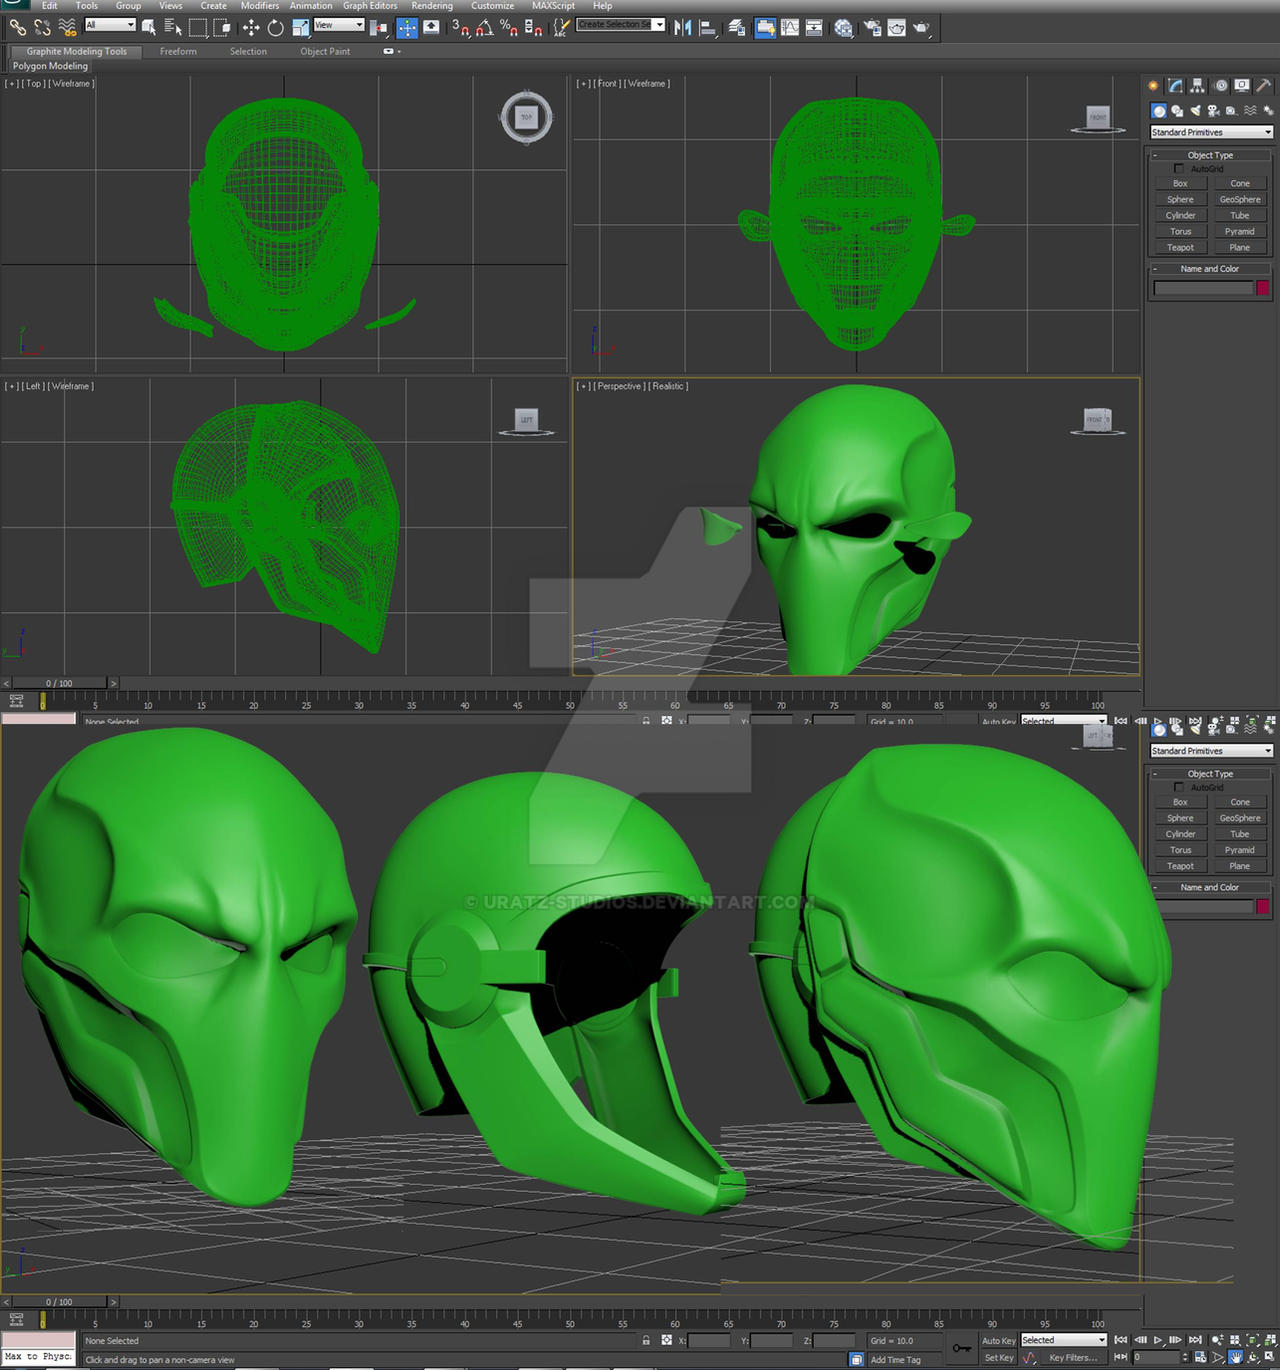Activate the Select and Uniform Scale tool

pyautogui.click(x=300, y=27)
